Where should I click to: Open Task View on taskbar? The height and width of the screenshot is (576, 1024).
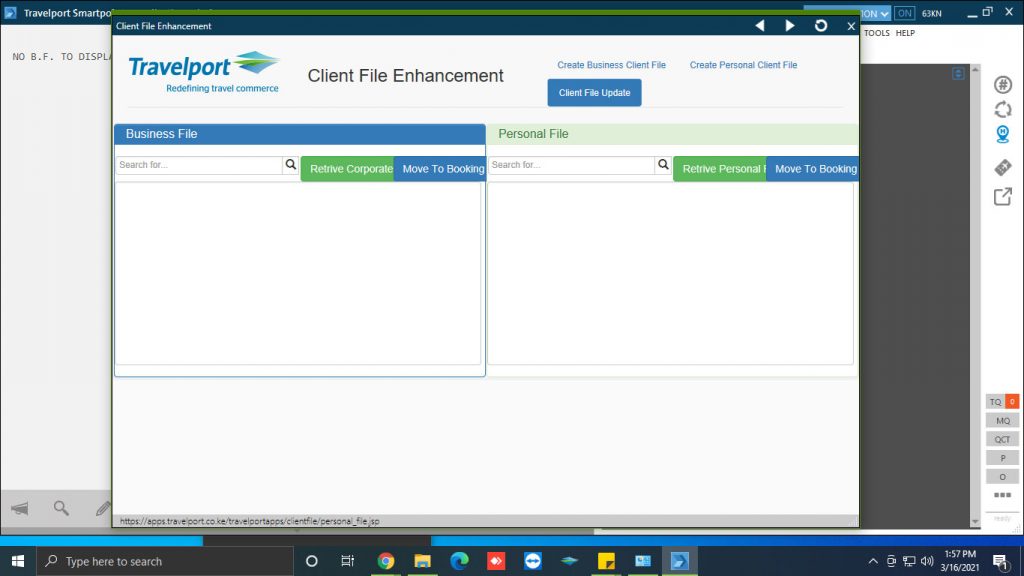point(347,561)
